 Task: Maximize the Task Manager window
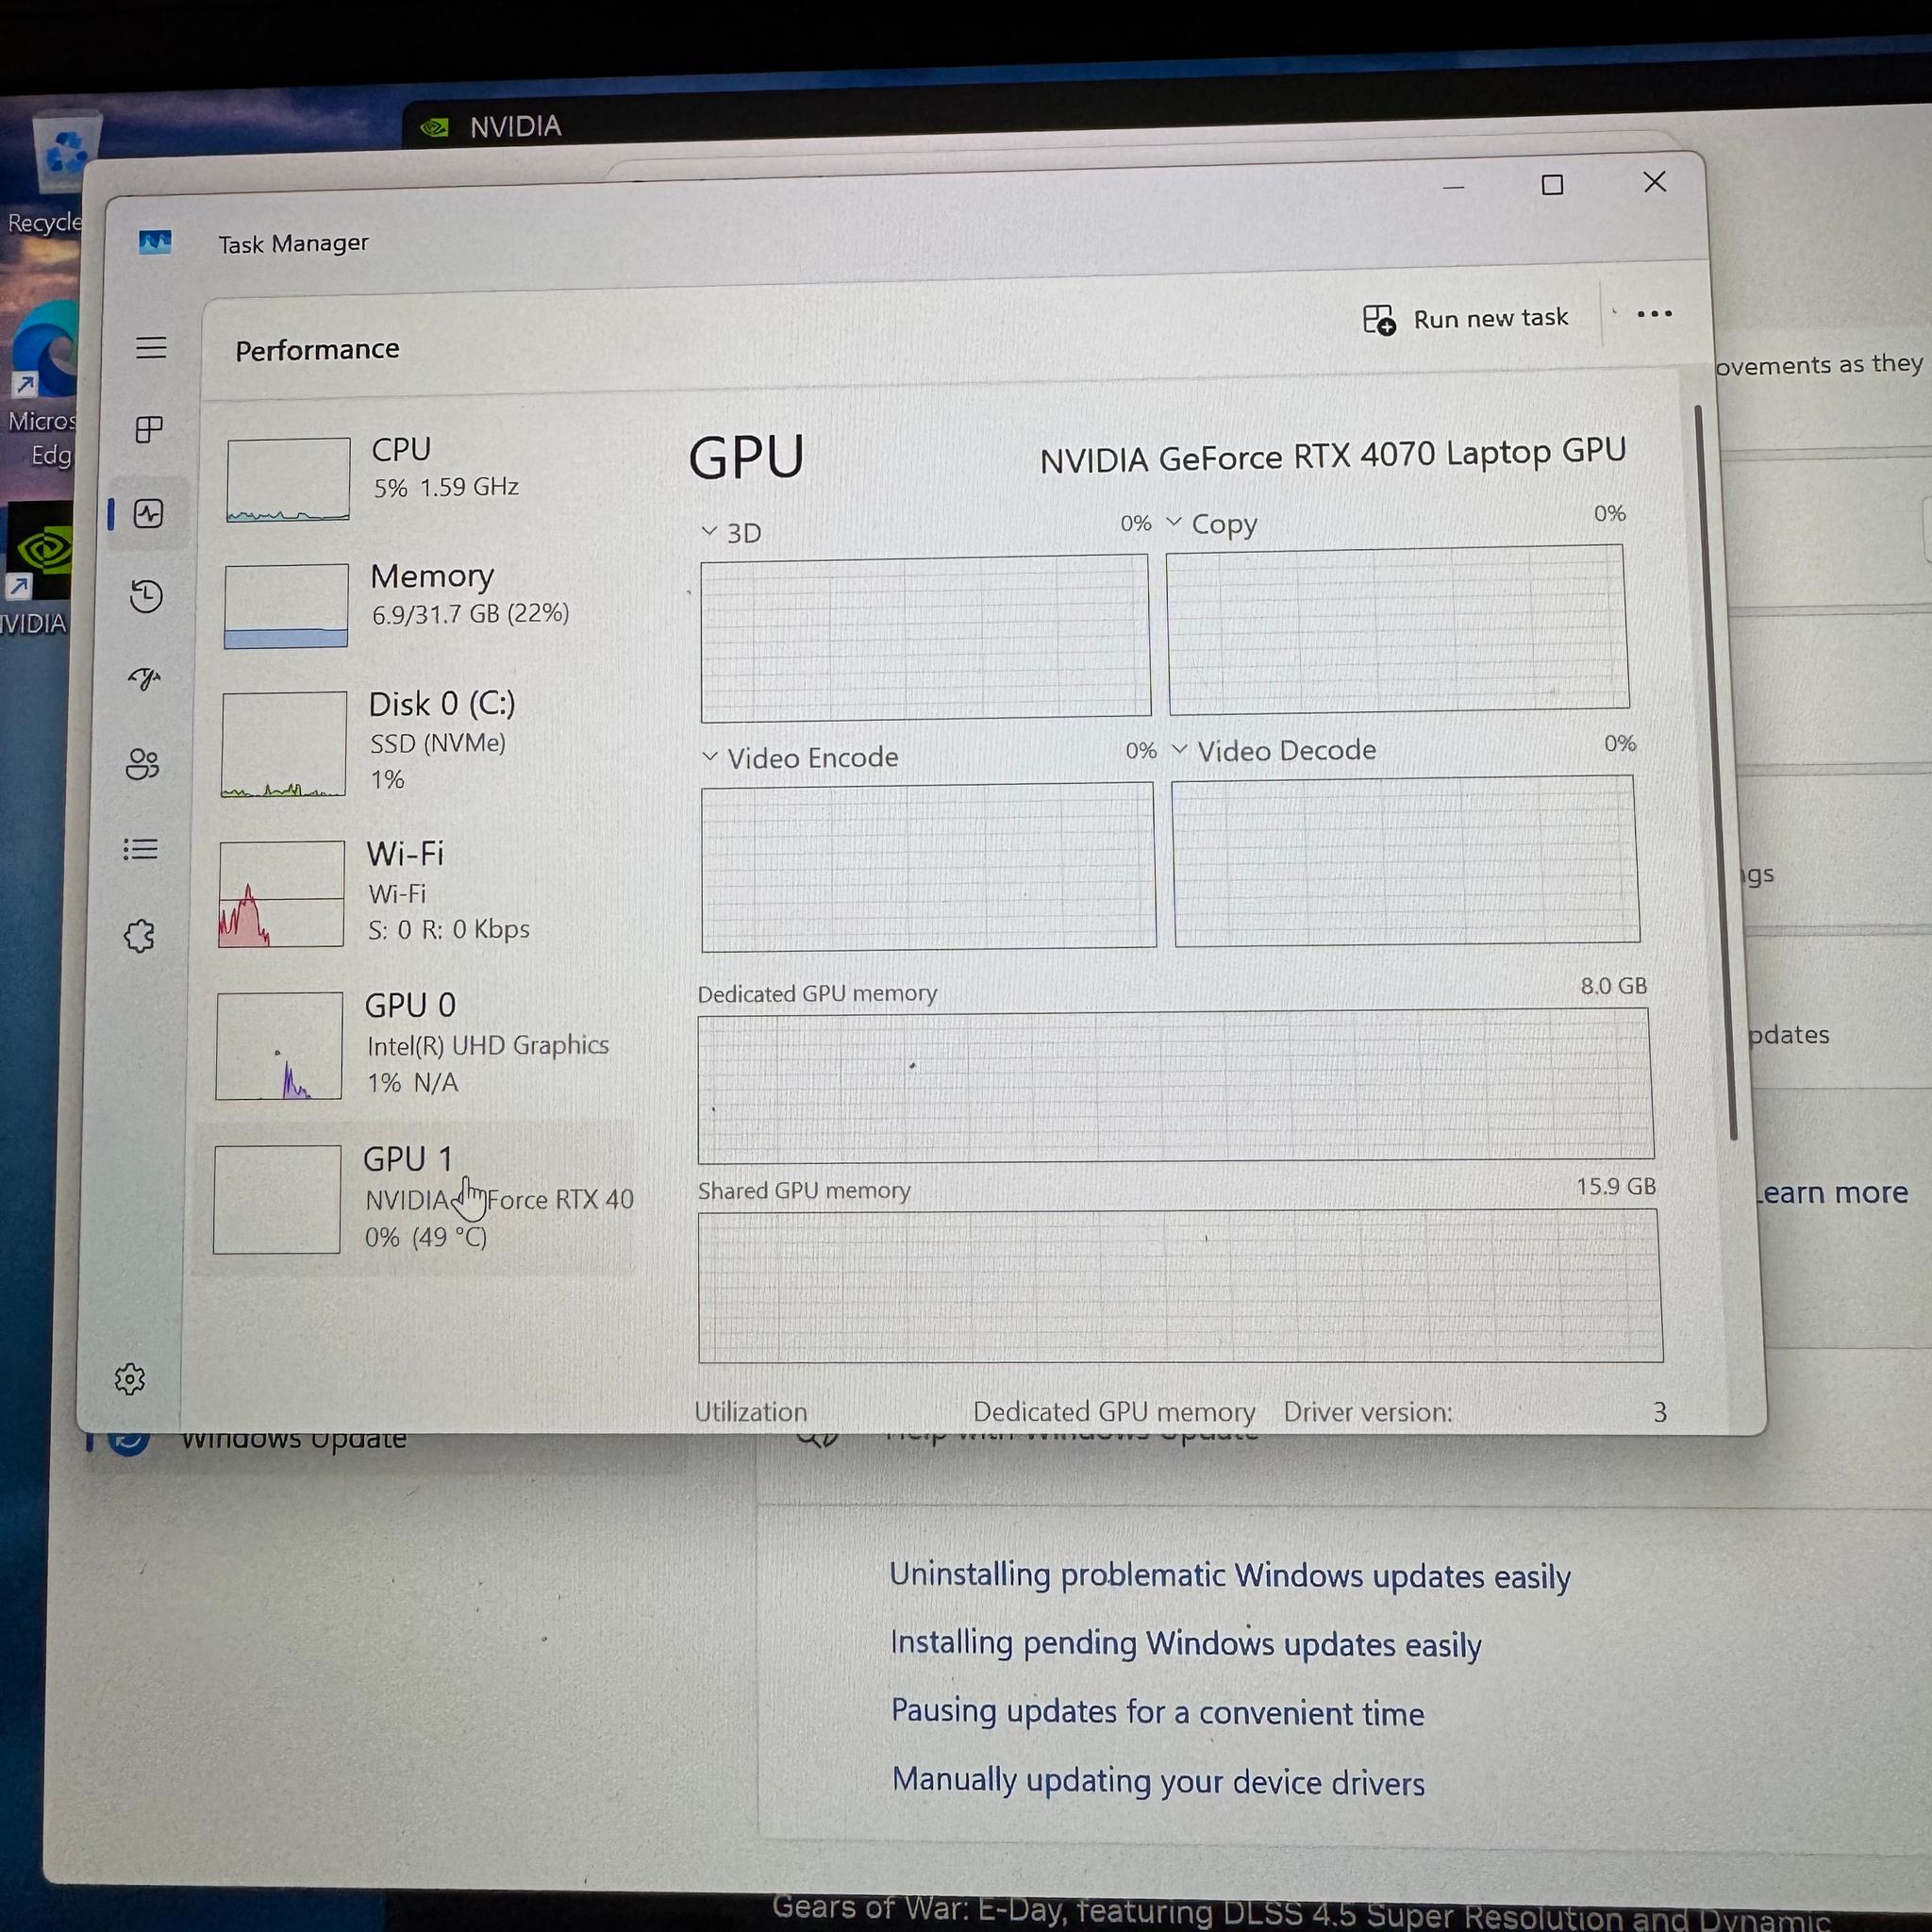1552,185
